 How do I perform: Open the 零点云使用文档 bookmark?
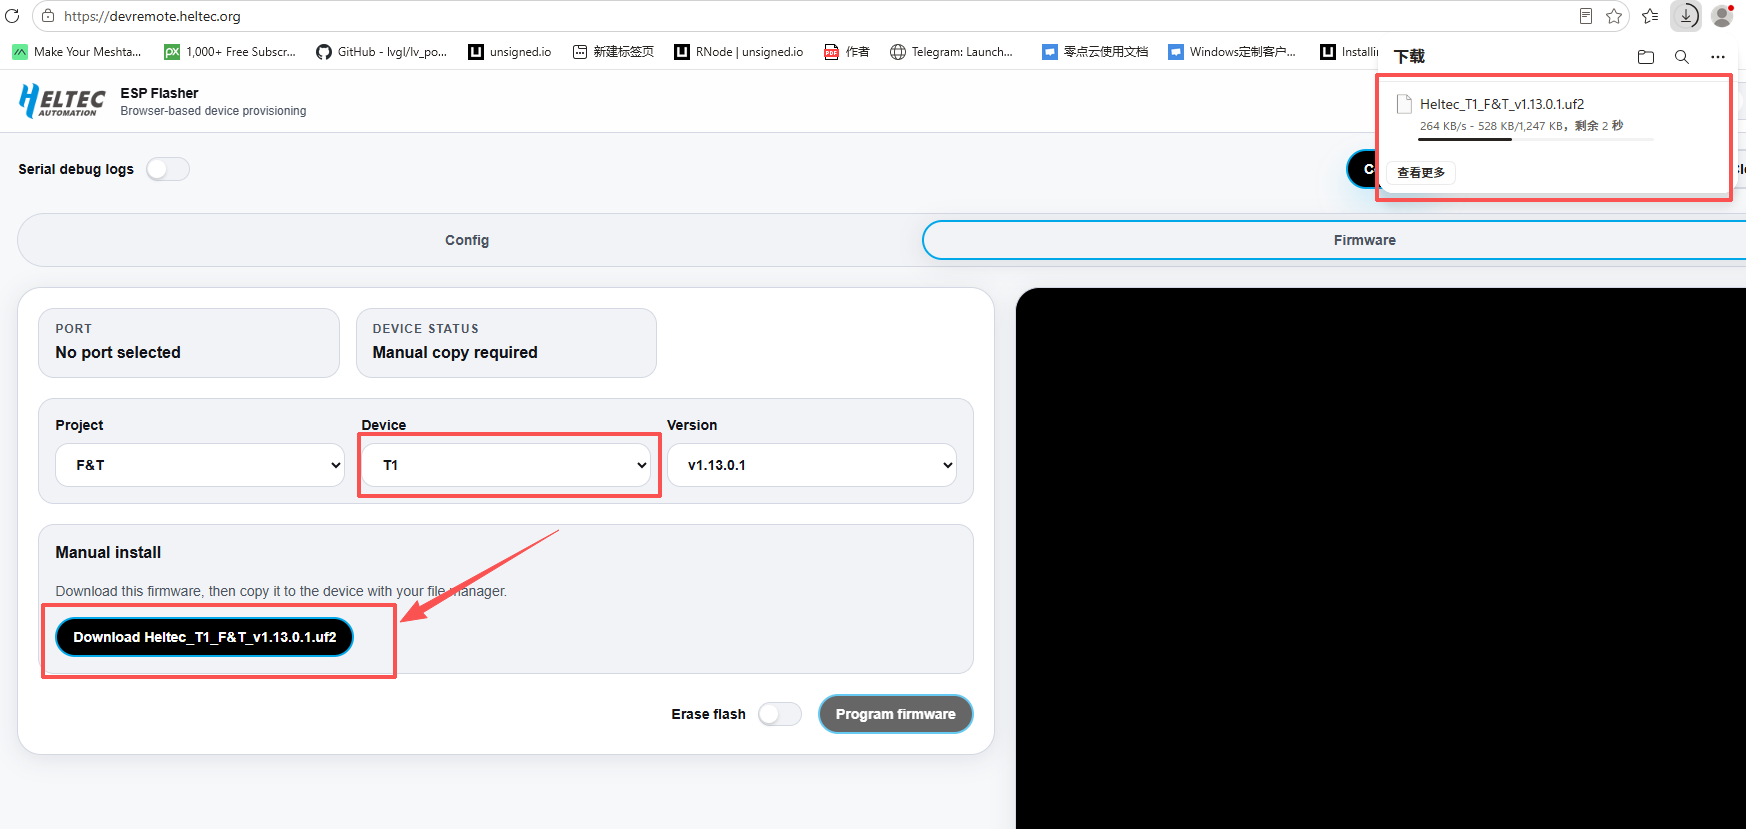coord(1095,52)
